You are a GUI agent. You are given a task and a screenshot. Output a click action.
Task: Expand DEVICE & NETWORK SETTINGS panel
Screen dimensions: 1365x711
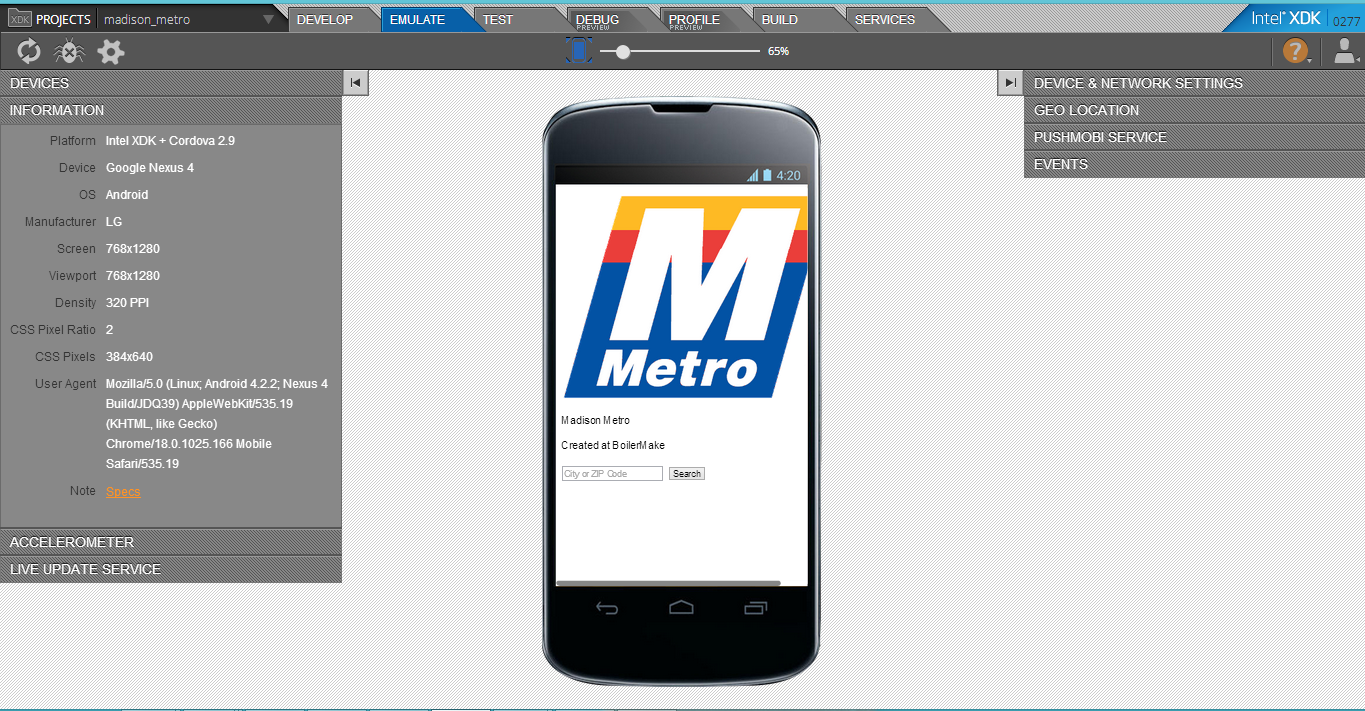tap(1194, 83)
